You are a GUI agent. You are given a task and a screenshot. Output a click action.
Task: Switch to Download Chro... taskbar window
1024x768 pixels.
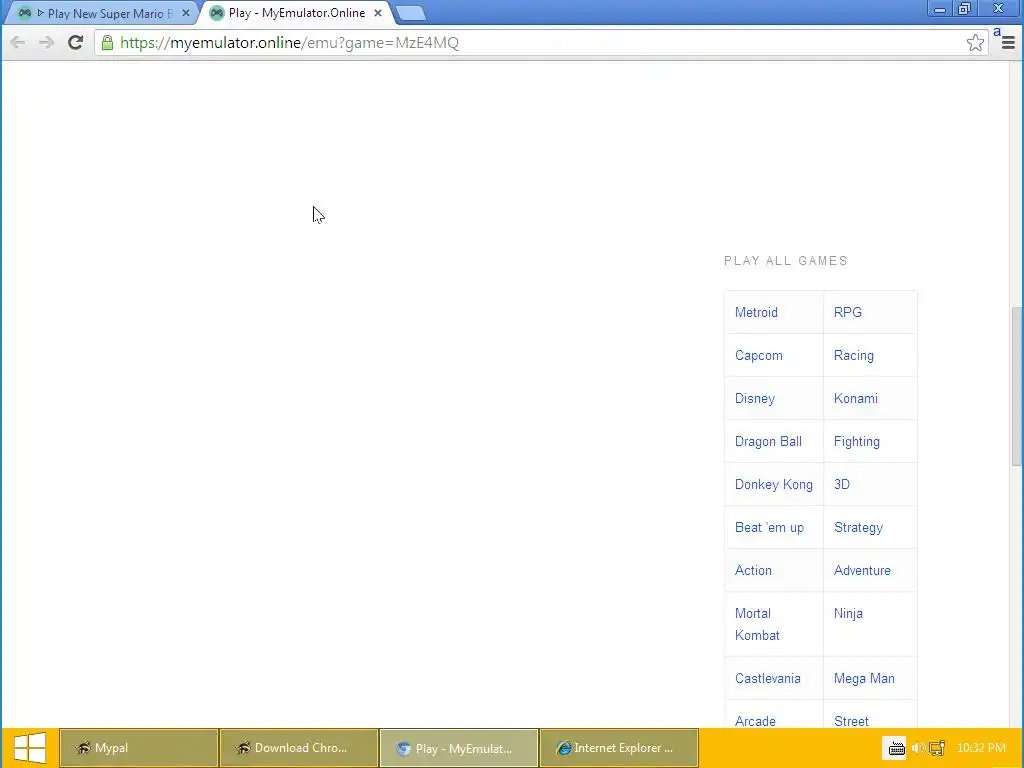298,748
